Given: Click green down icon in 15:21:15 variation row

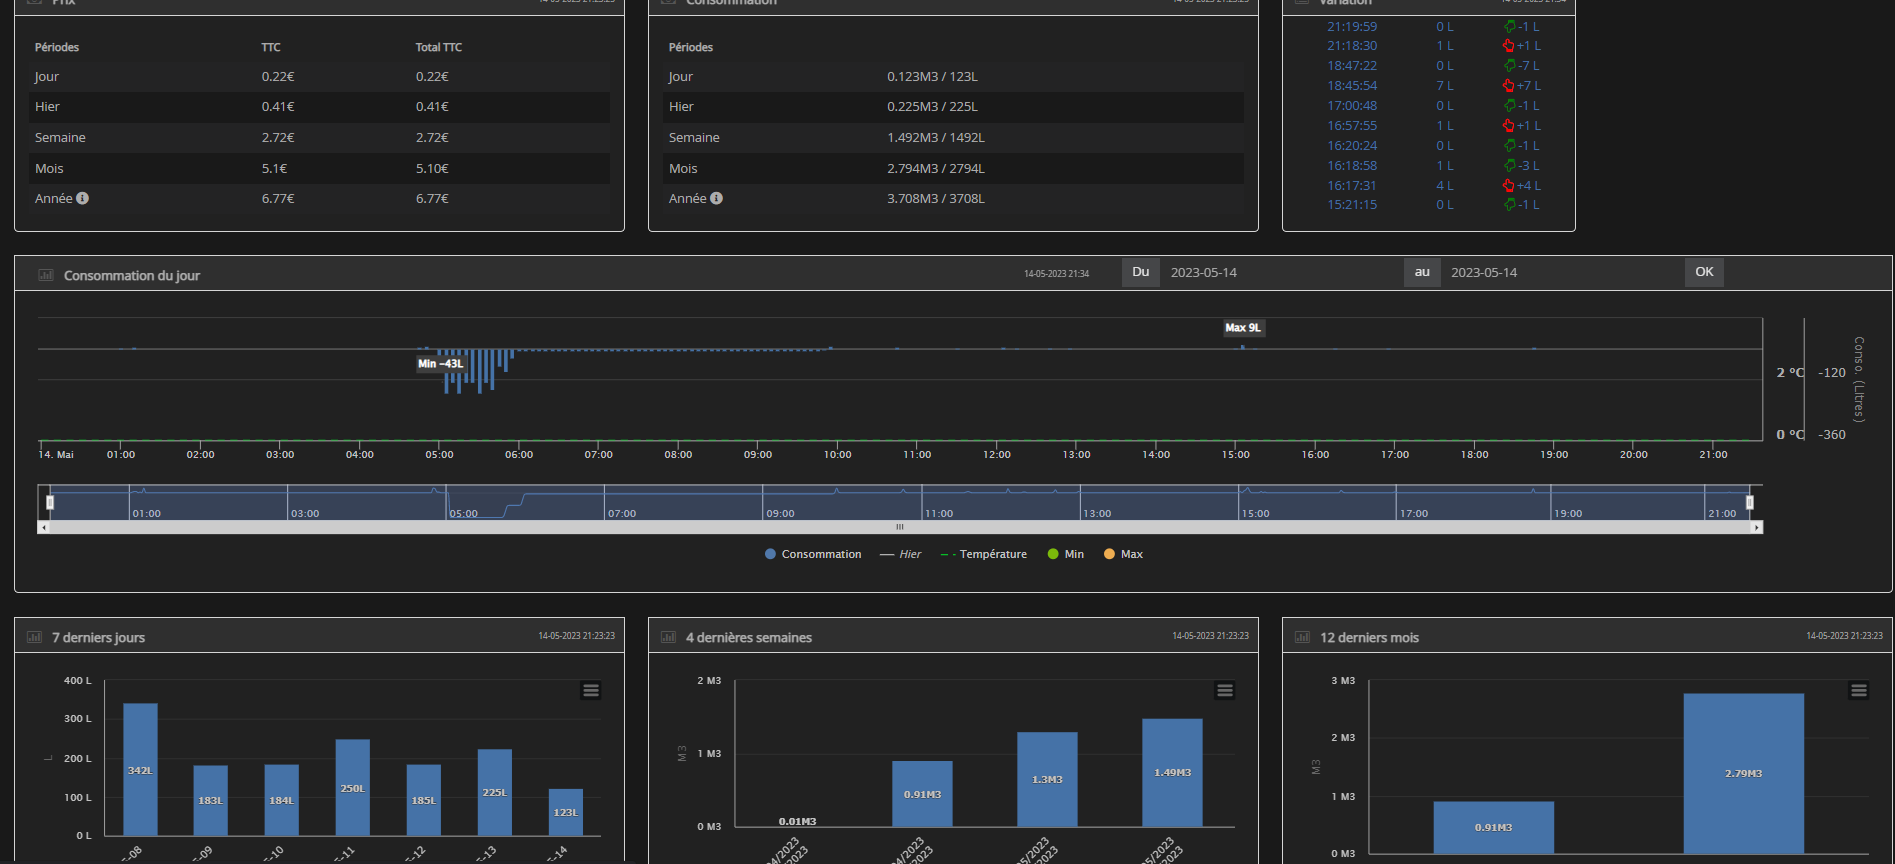Looking at the screenshot, I should click(1509, 205).
